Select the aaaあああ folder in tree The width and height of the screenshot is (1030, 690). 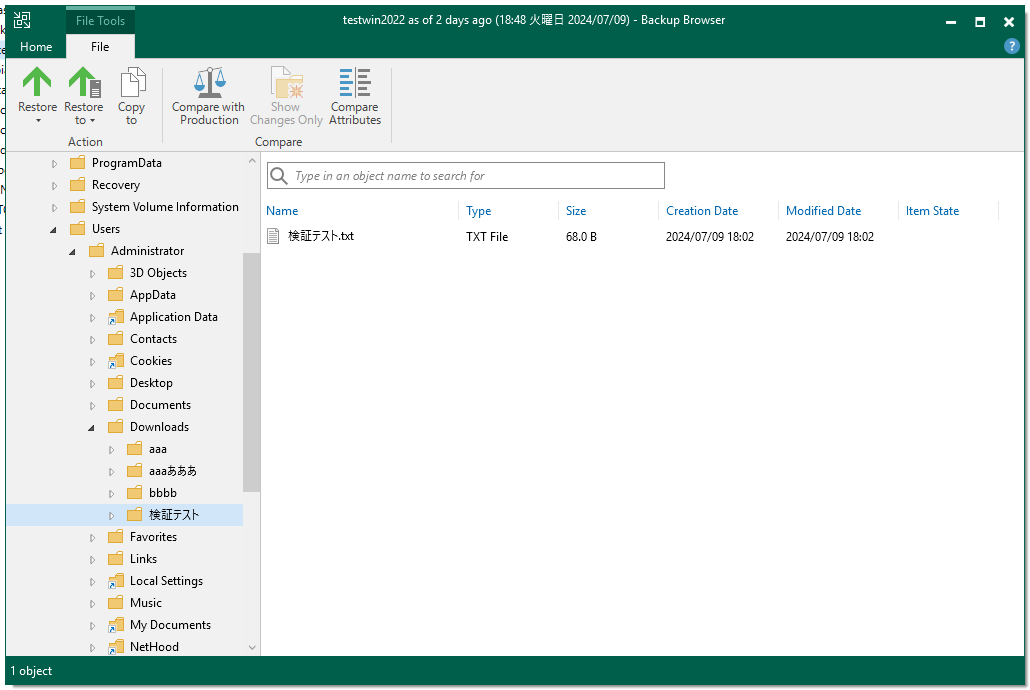[x=173, y=471]
